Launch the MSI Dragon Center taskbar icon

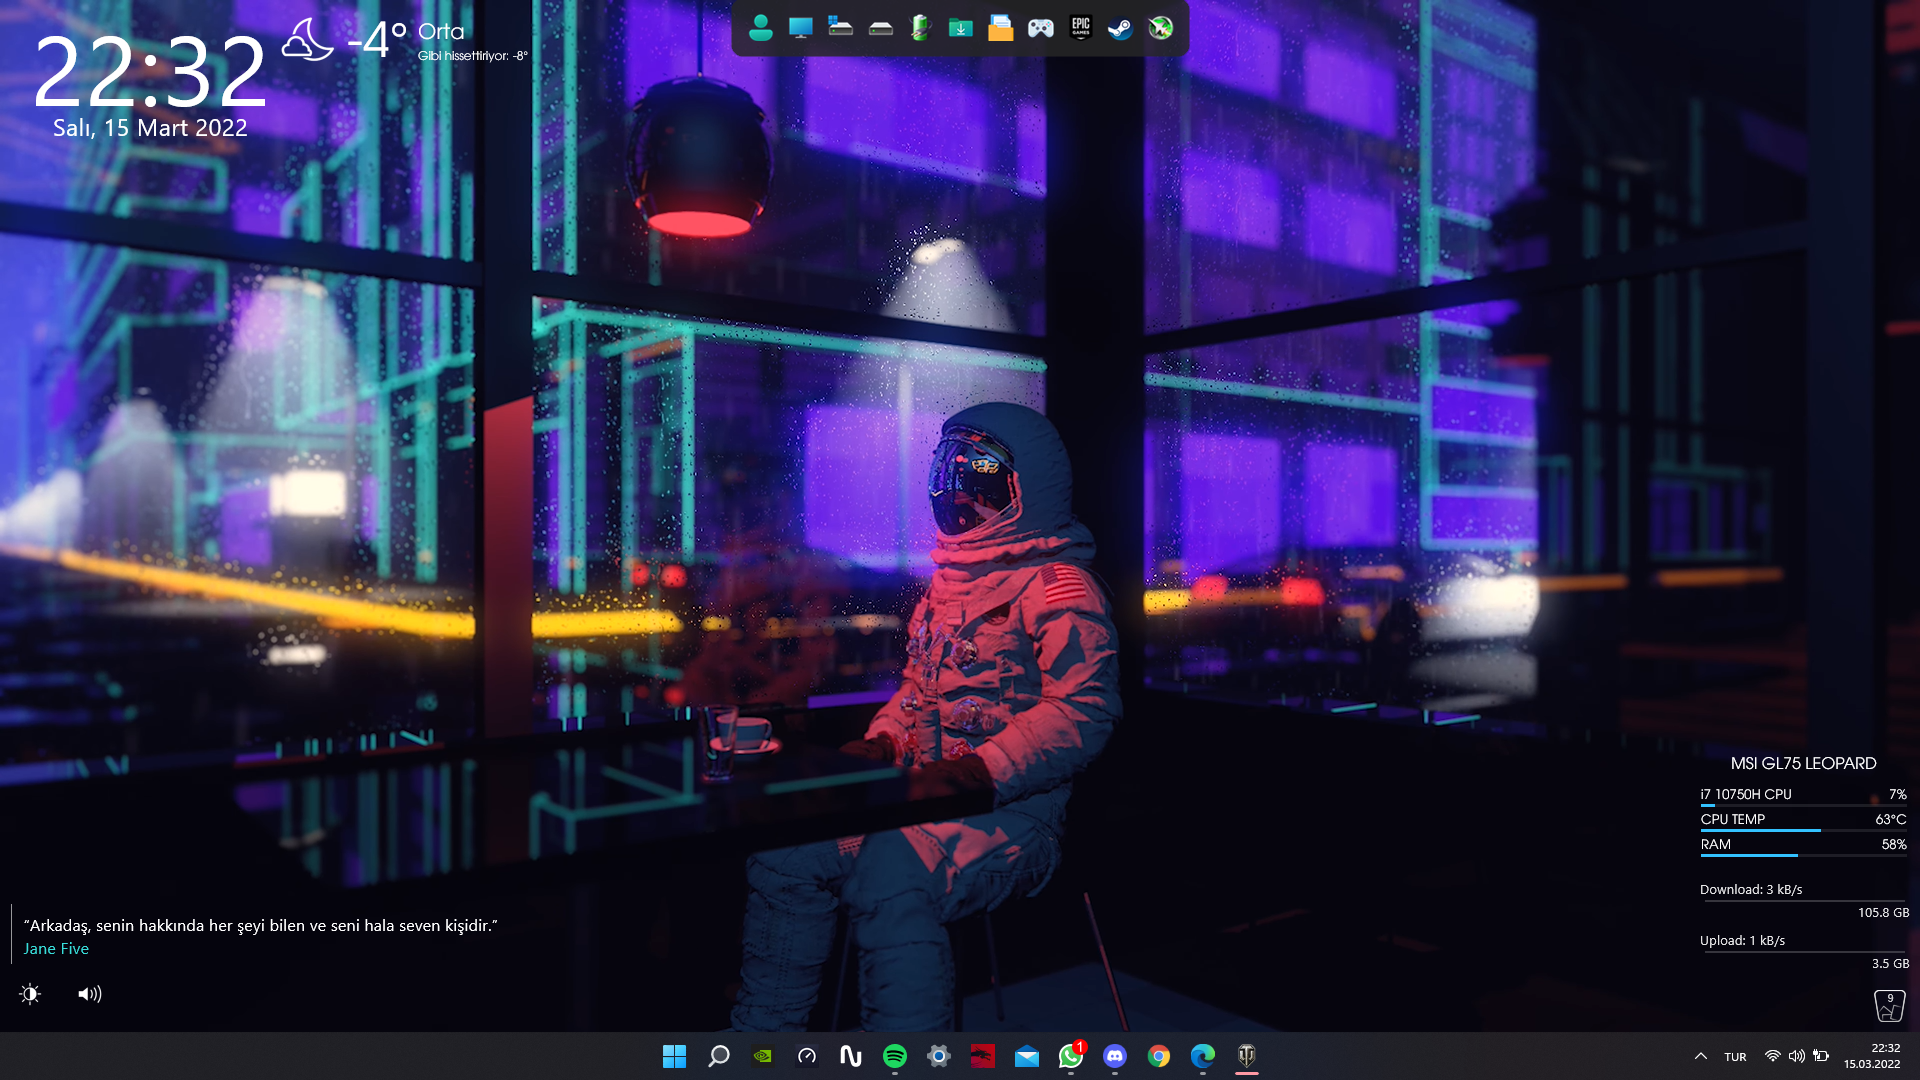point(982,1056)
